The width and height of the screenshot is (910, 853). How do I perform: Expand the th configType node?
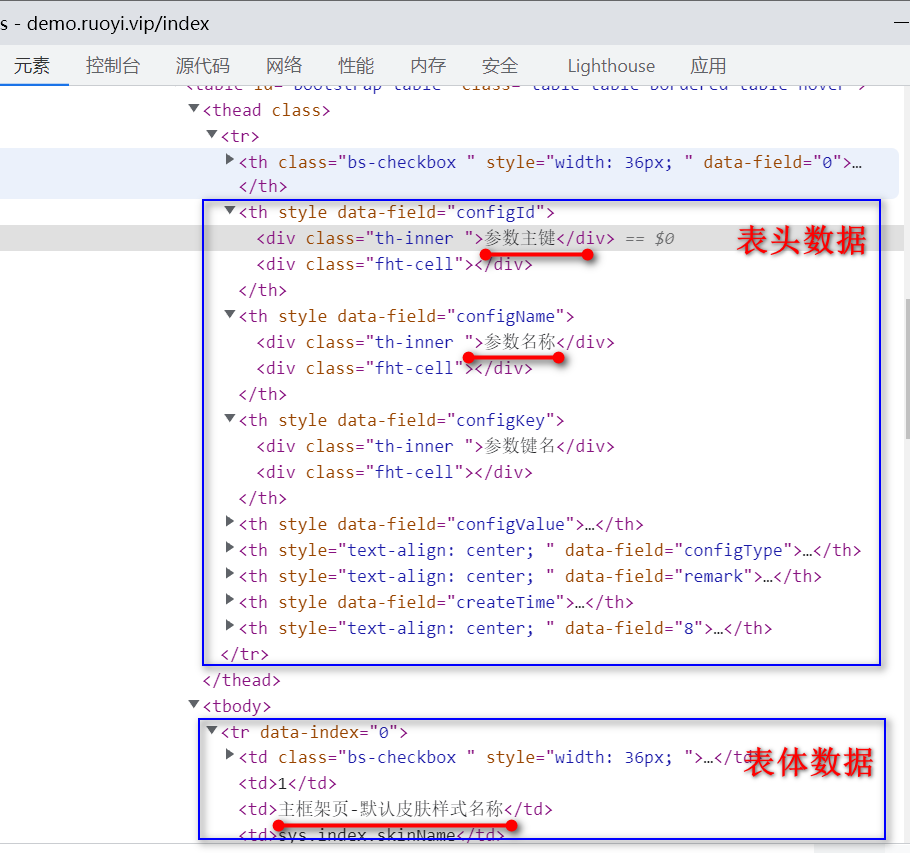(x=230, y=548)
